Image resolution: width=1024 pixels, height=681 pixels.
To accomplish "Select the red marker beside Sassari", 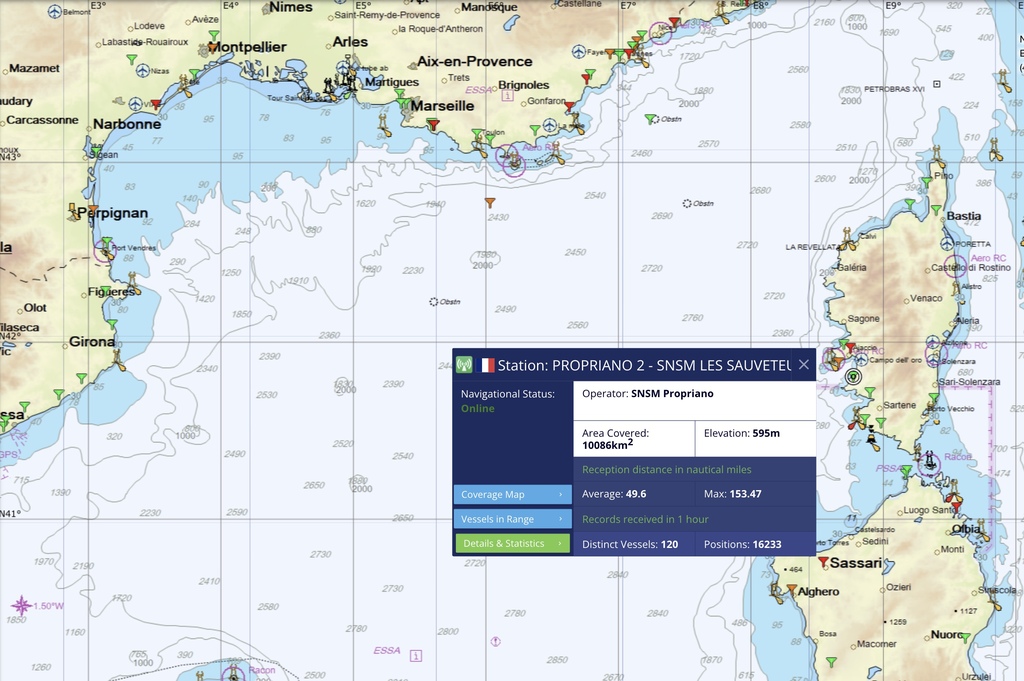I will point(824,562).
